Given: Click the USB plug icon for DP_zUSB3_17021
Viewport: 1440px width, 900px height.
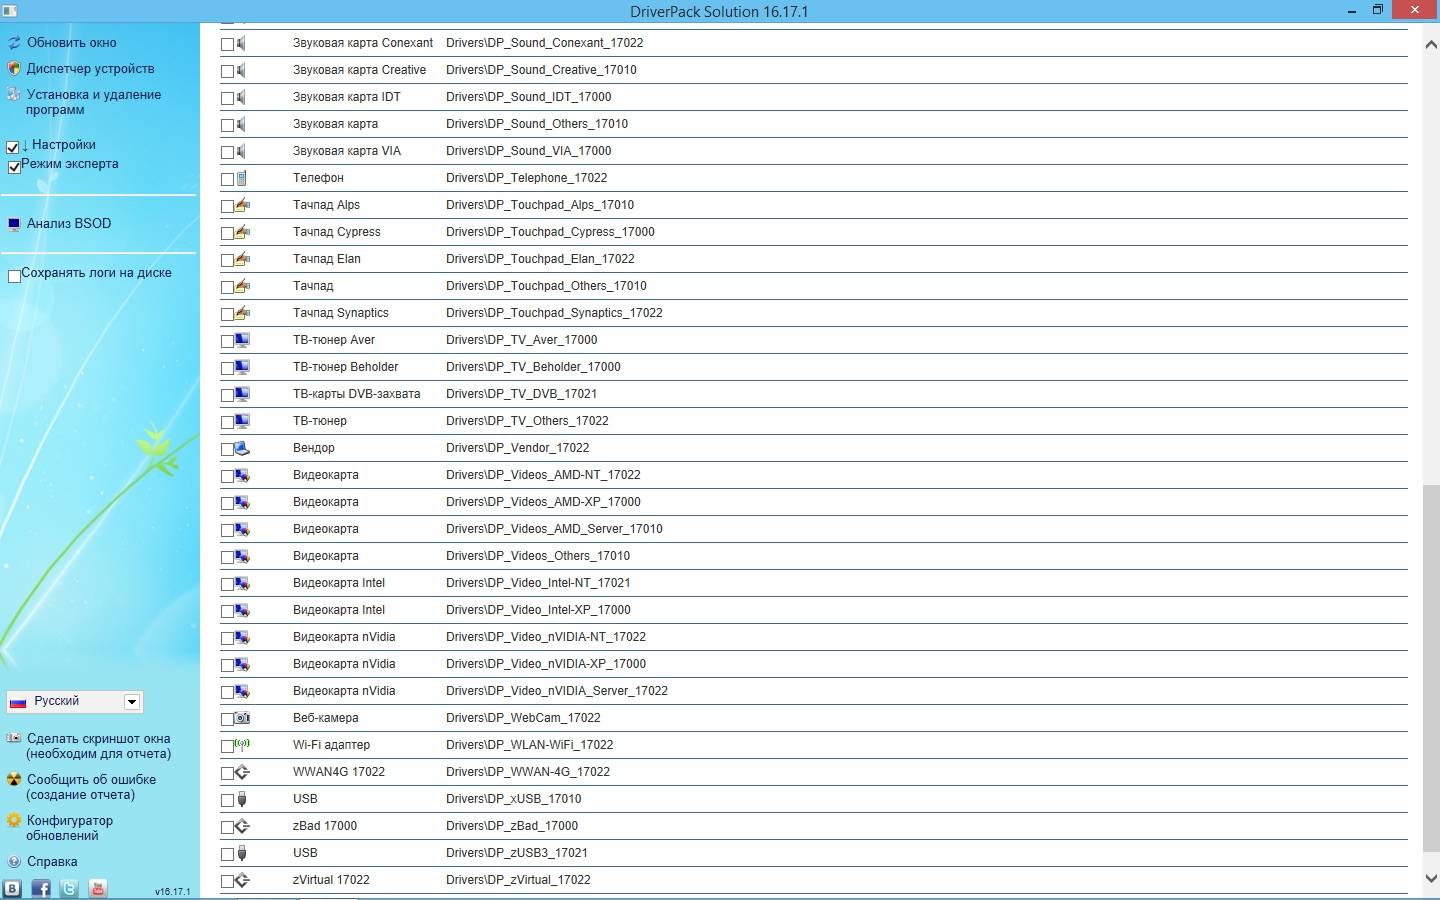Looking at the screenshot, I should click(x=242, y=853).
